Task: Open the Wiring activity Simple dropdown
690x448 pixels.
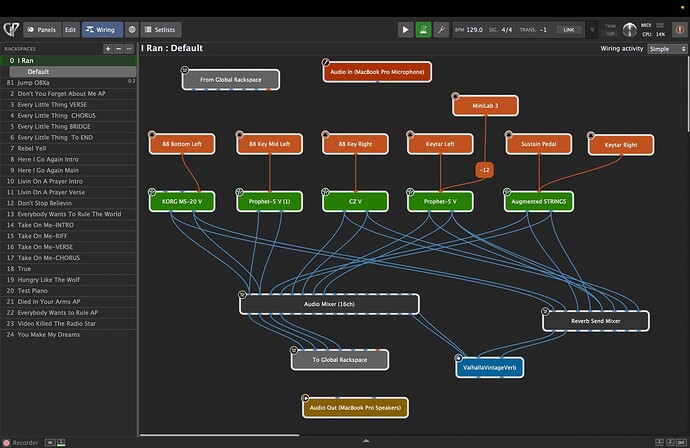Action: tap(668, 49)
